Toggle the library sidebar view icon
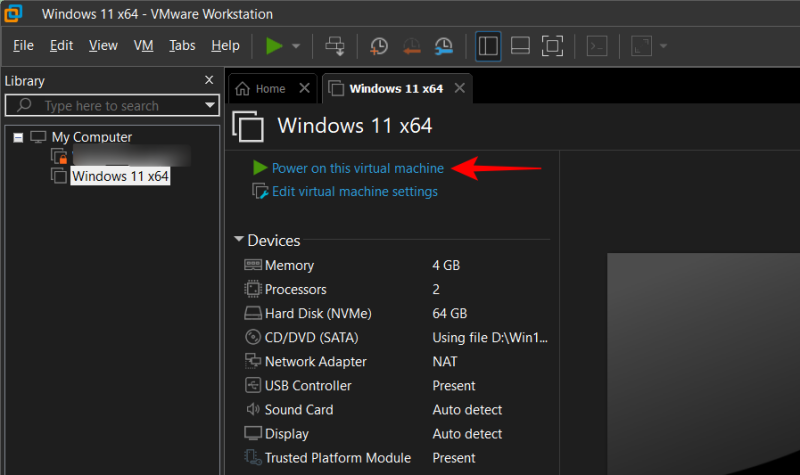The image size is (800, 475). pyautogui.click(x=488, y=46)
